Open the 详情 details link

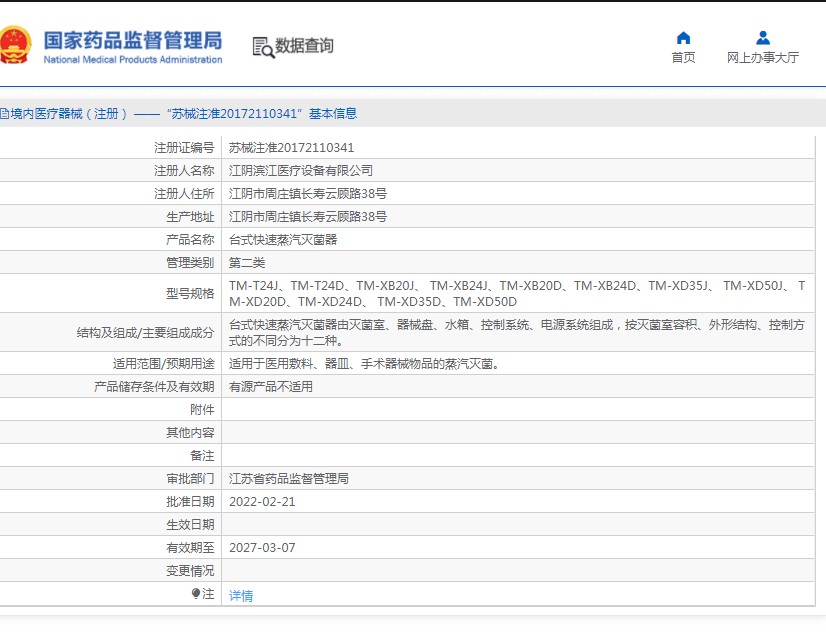[x=241, y=595]
